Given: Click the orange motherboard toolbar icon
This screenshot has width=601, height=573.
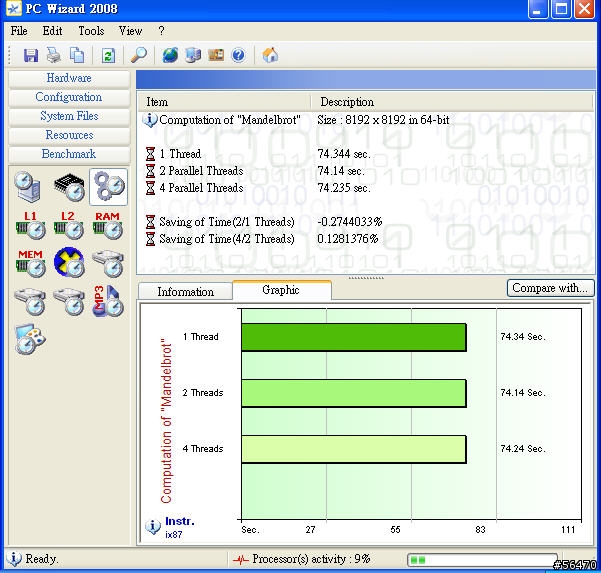Looking at the screenshot, I should pos(216,55).
